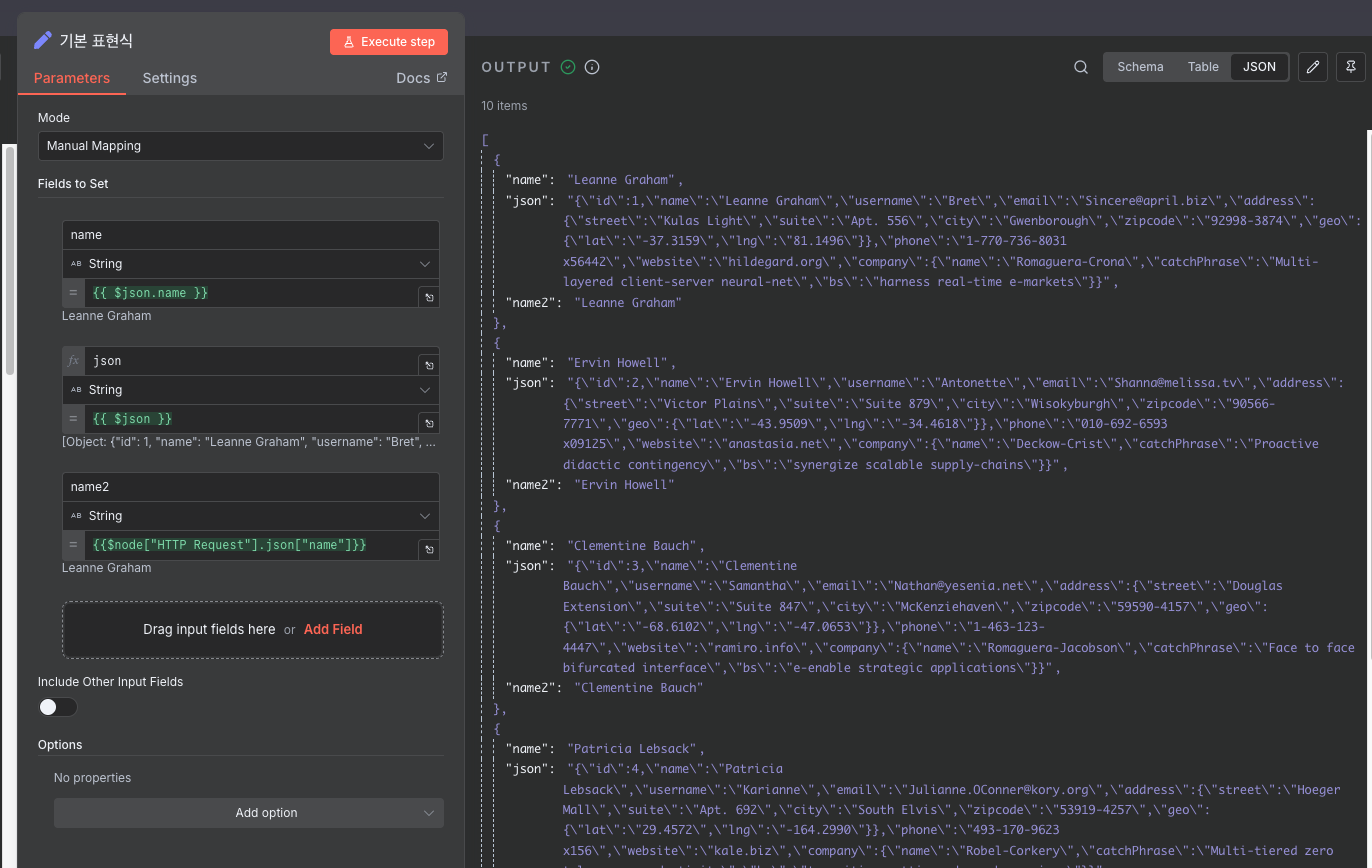Viewport: 1372px width, 868px height.
Task: Open String type dropdown for name field
Action: click(250, 264)
